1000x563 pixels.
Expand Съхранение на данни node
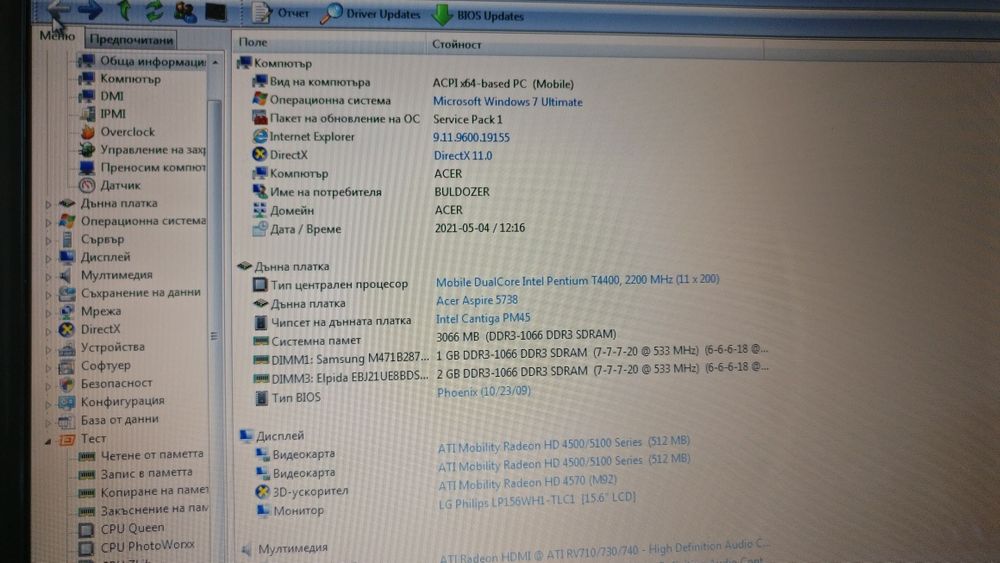[48, 295]
